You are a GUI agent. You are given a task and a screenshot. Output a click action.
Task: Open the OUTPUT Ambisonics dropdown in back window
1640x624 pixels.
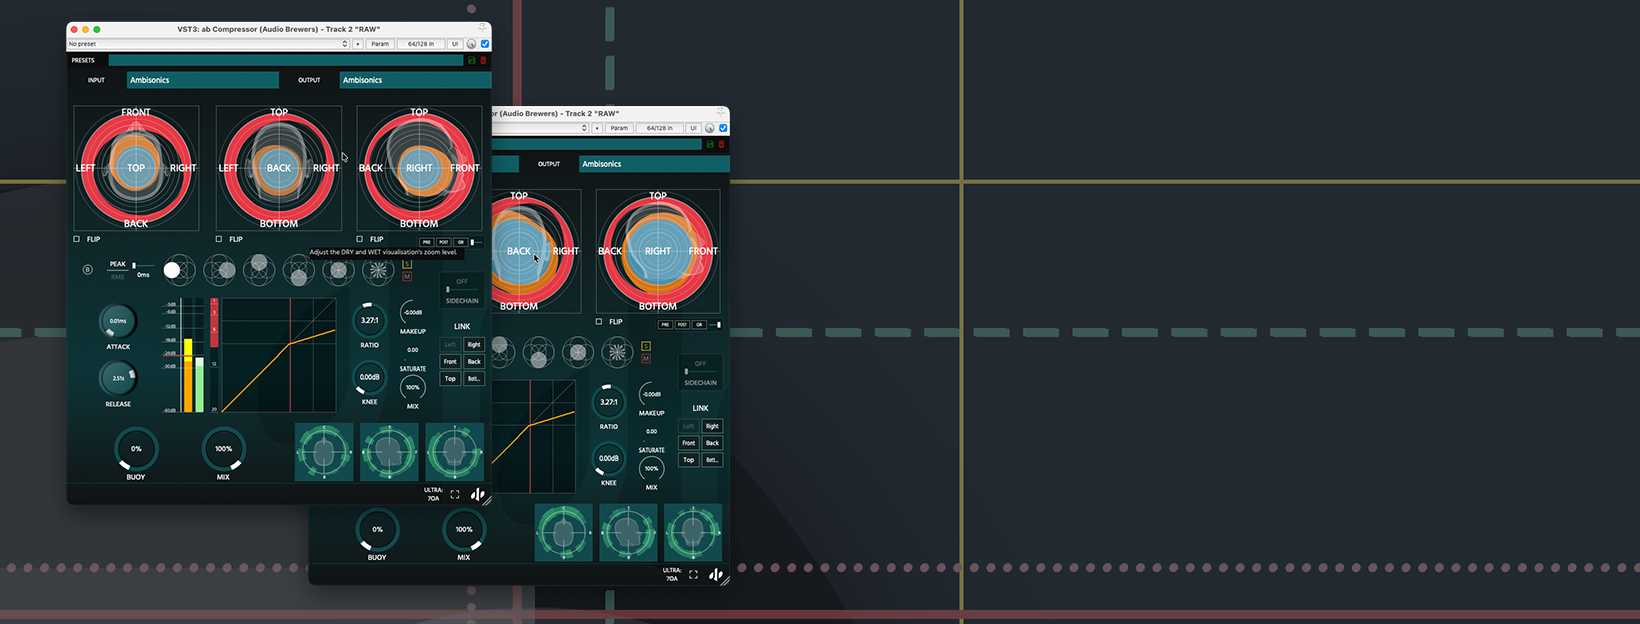coord(654,164)
